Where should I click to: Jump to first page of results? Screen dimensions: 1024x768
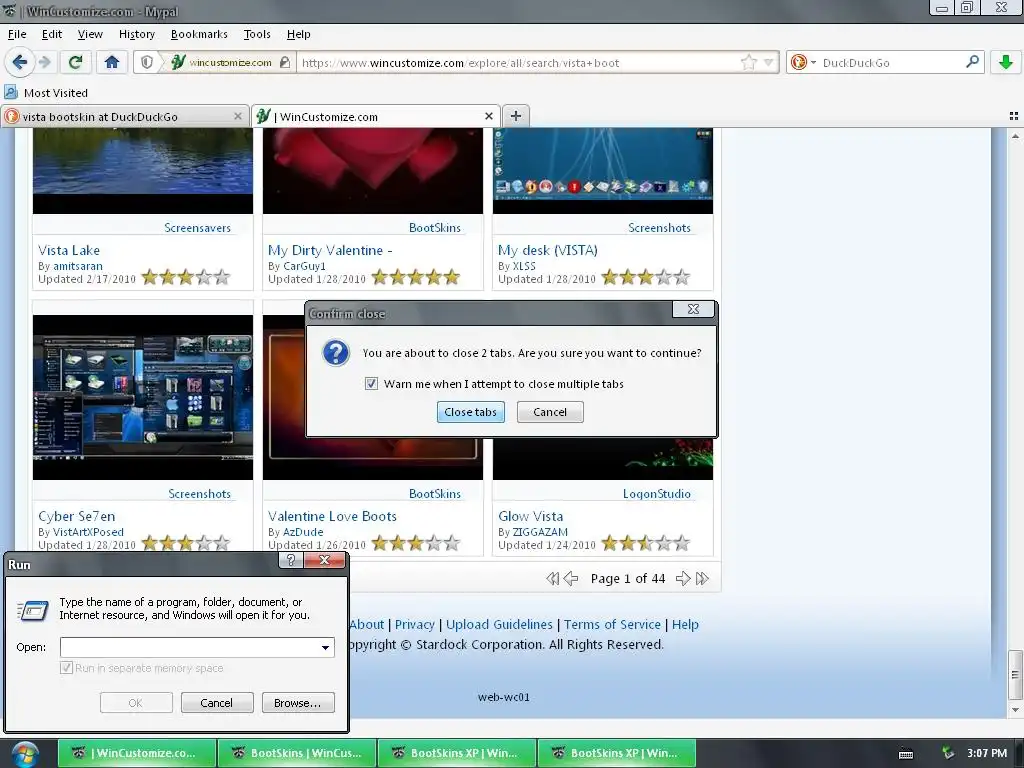[552, 579]
